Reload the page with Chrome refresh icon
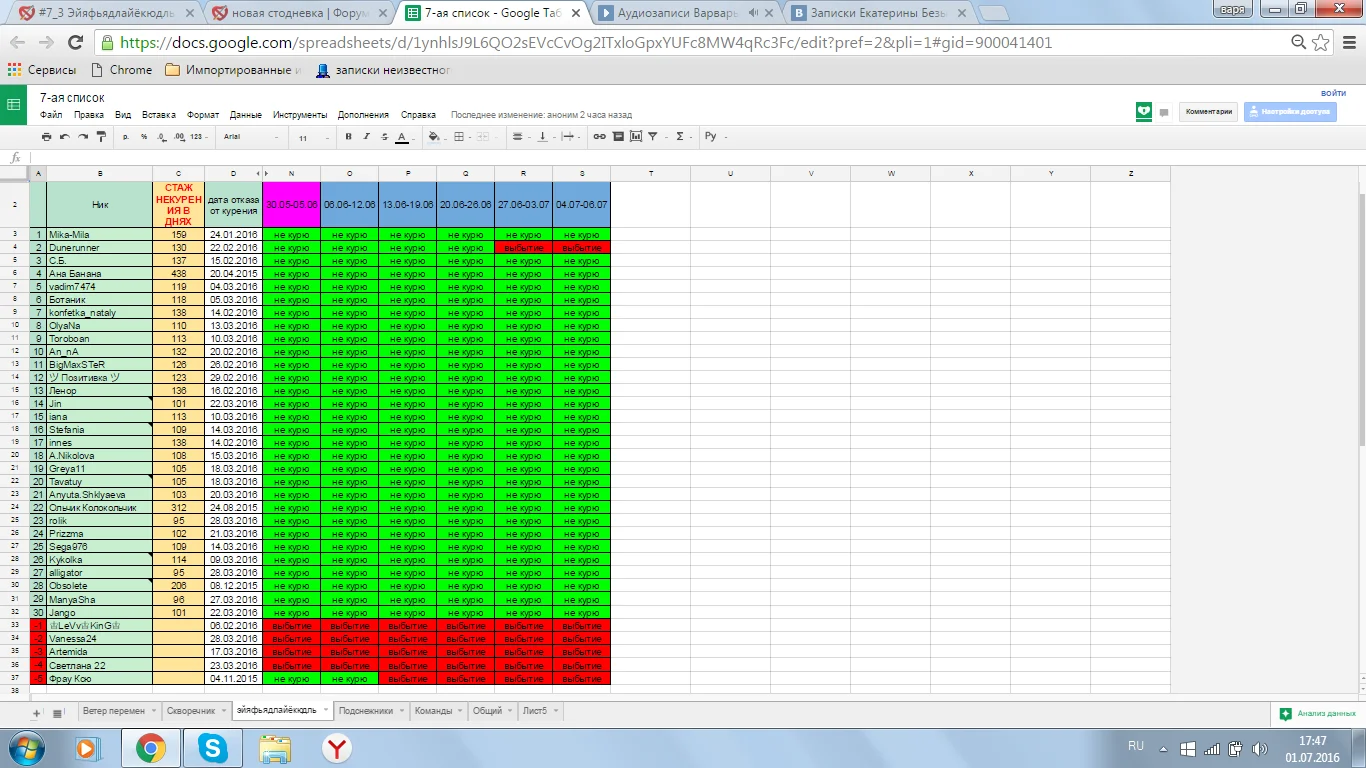 pos(75,43)
